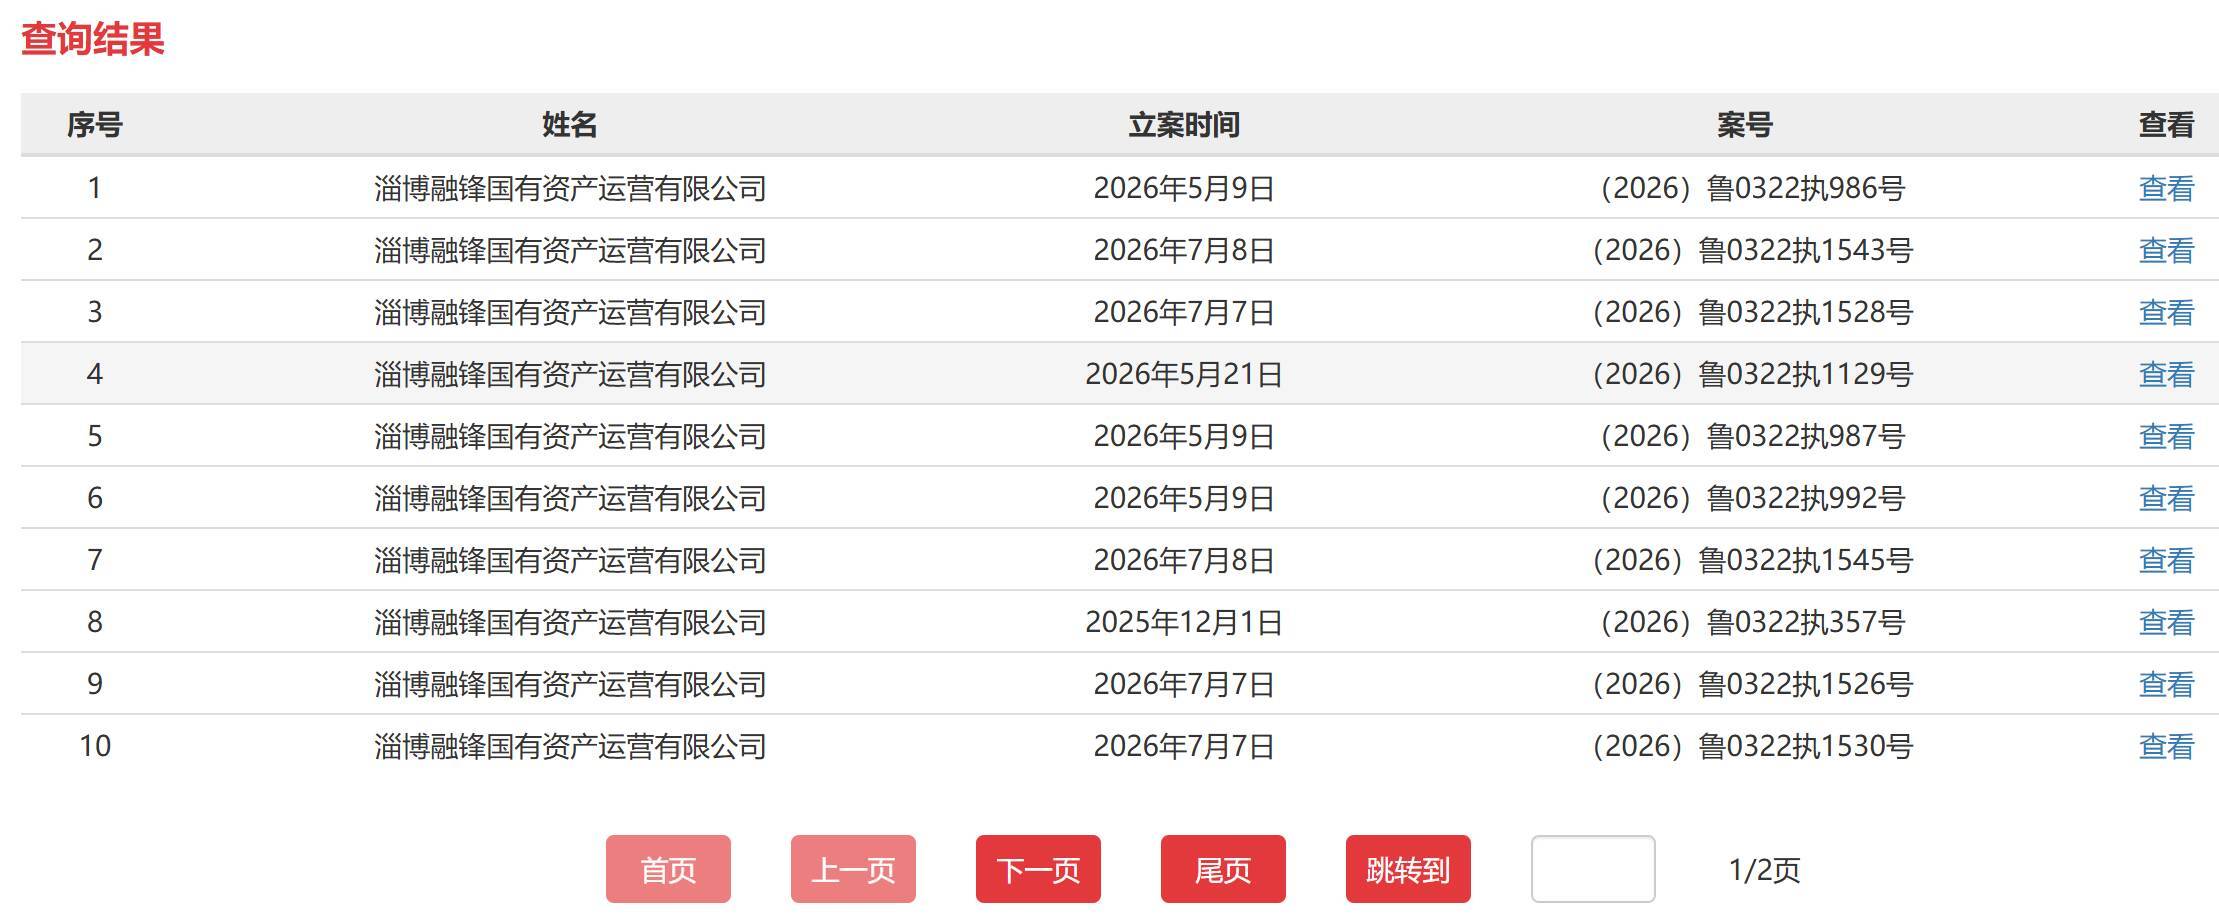
Task: Click date 2026年5月9日 in row 6
Action: 1184,498
